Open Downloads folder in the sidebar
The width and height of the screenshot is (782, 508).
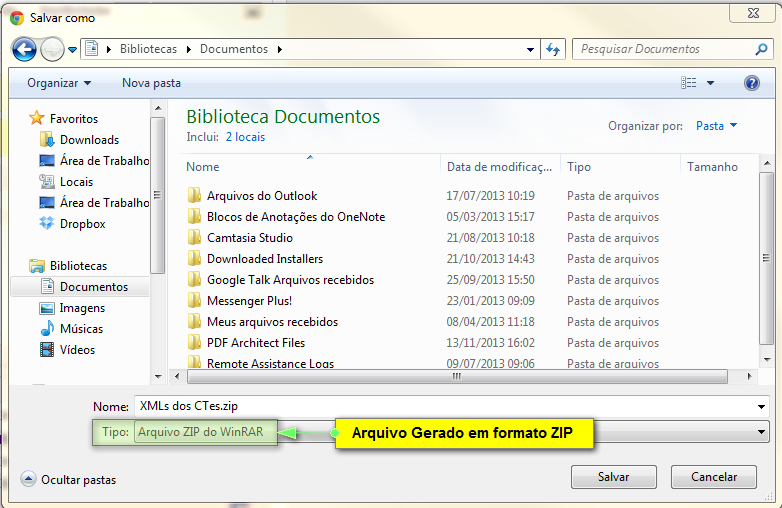89,140
